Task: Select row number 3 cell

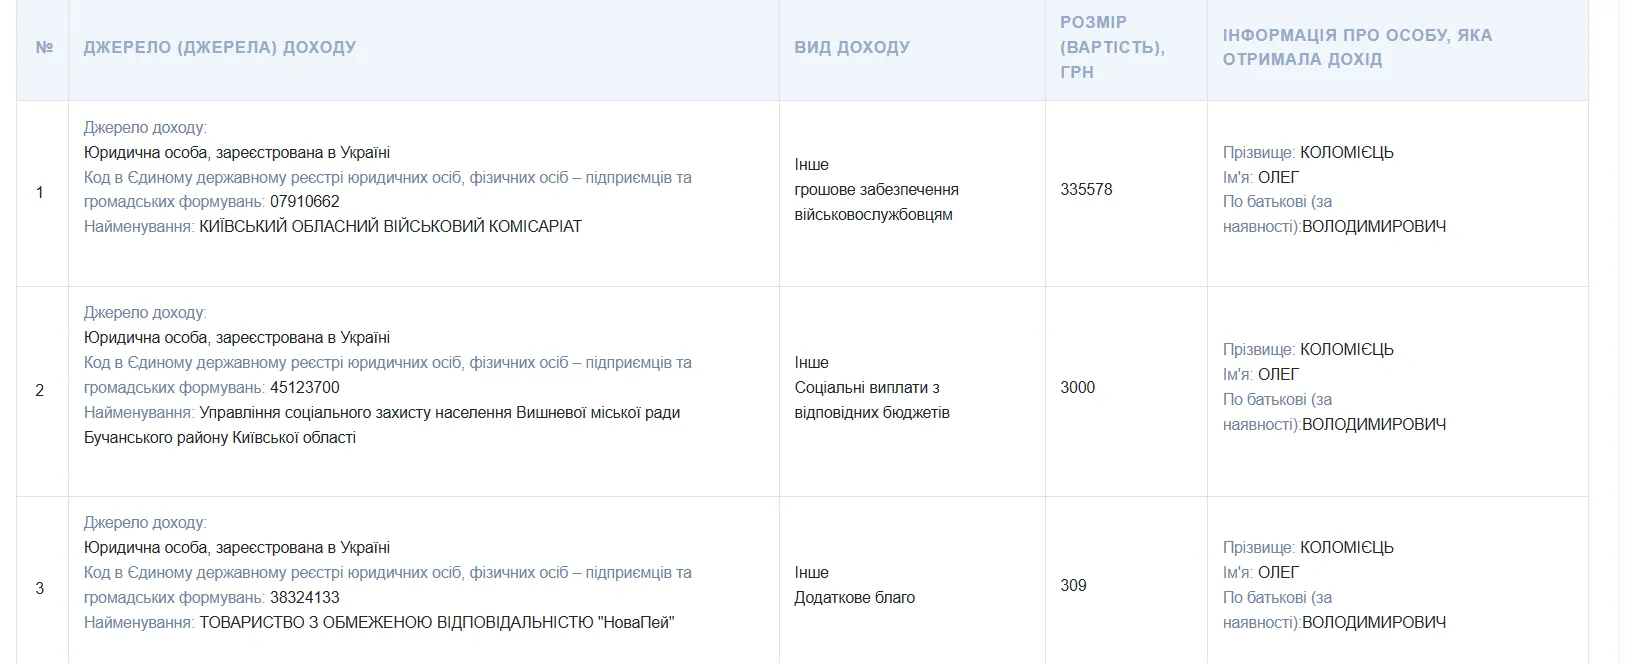Action: (40, 588)
